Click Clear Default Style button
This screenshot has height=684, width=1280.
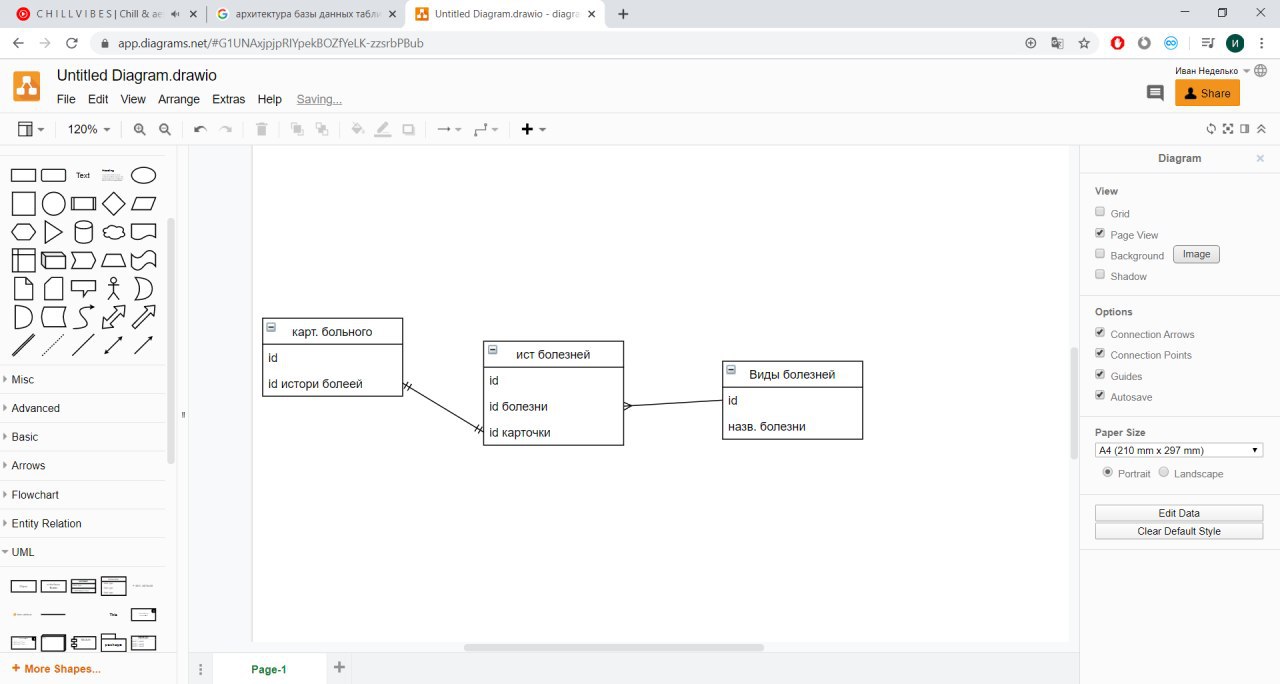pos(1179,531)
